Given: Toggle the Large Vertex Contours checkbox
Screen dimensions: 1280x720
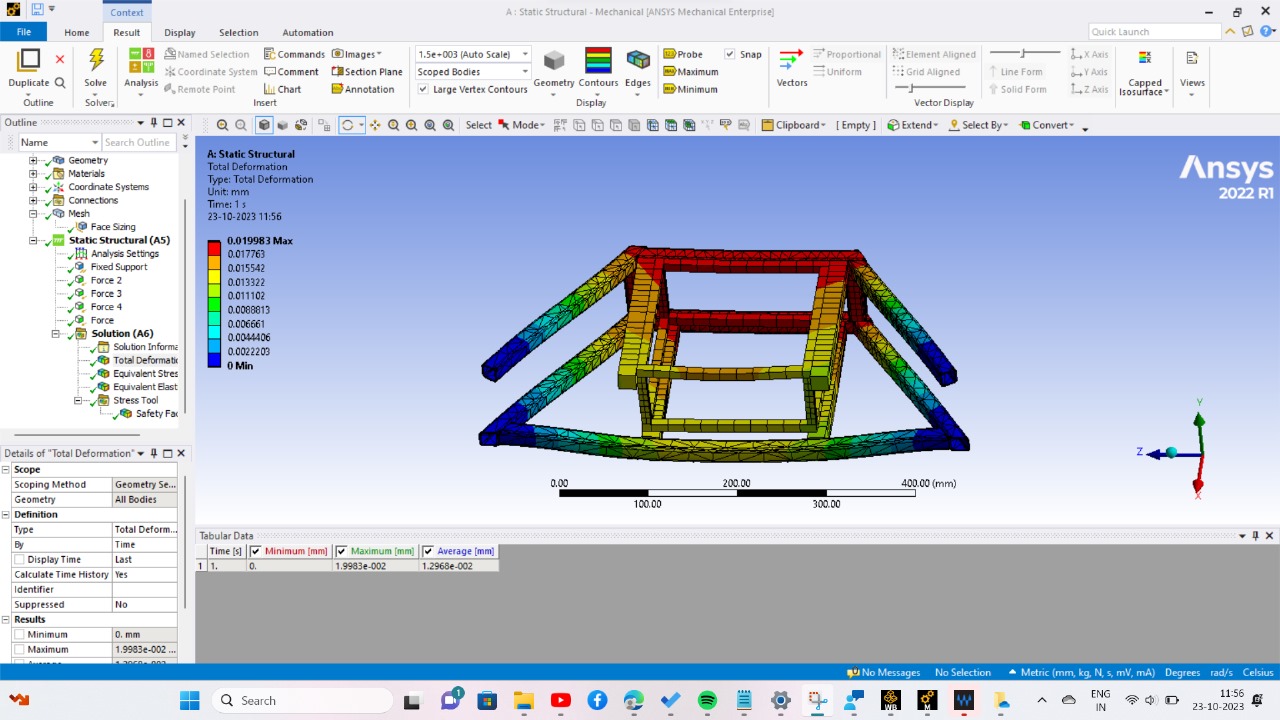Looking at the screenshot, I should (x=424, y=89).
